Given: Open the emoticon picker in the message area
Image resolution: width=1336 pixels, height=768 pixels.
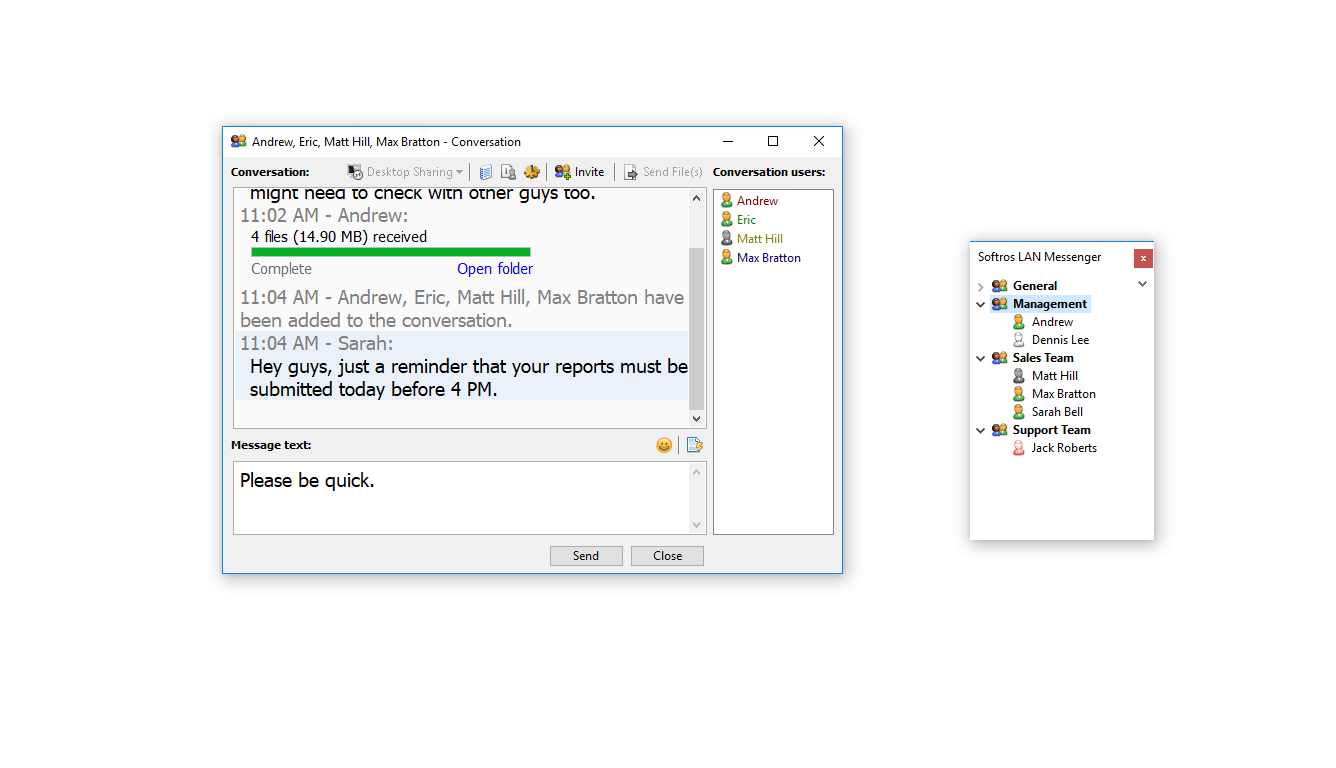Looking at the screenshot, I should point(663,445).
